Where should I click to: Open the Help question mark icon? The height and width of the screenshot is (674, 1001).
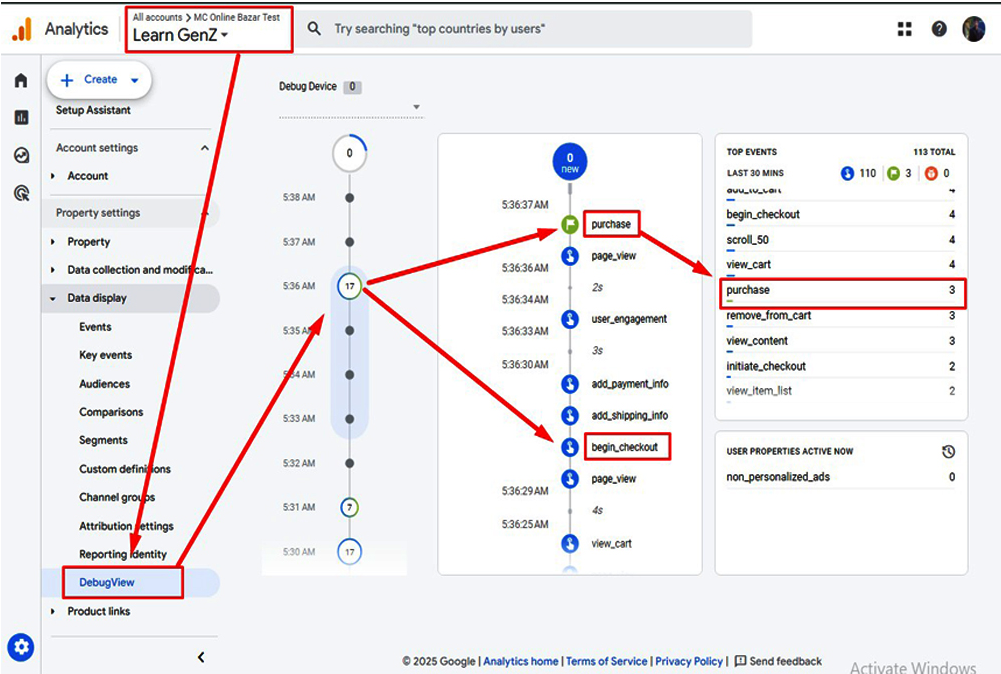(939, 29)
